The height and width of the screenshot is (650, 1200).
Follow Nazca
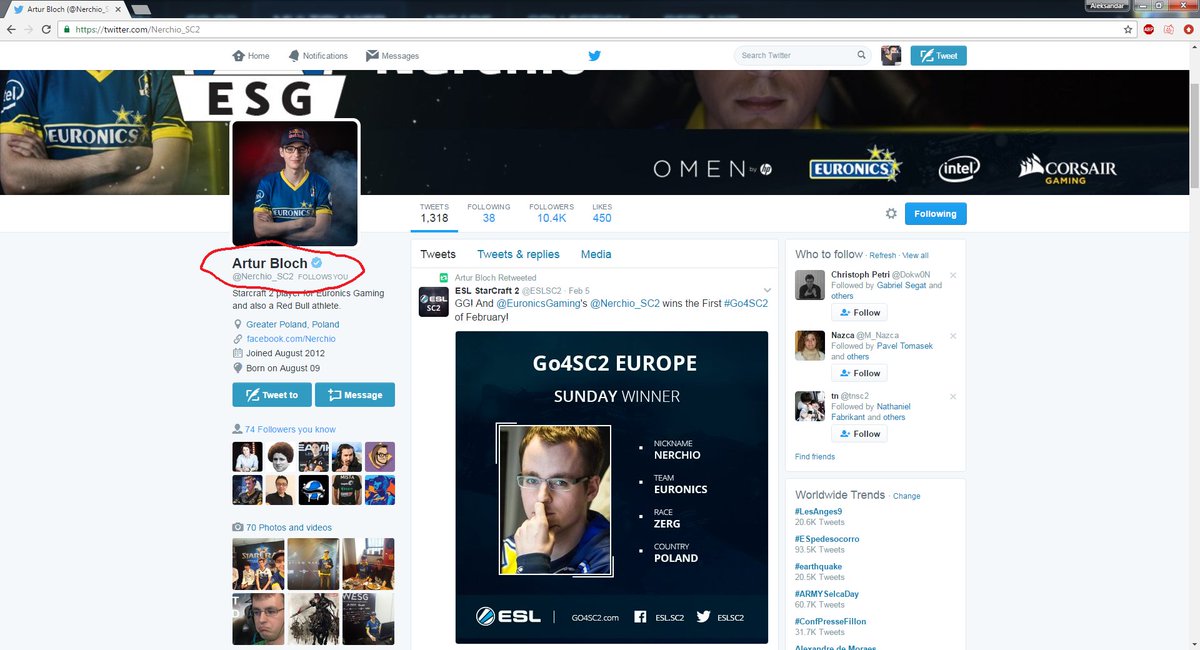pyautogui.click(x=859, y=373)
